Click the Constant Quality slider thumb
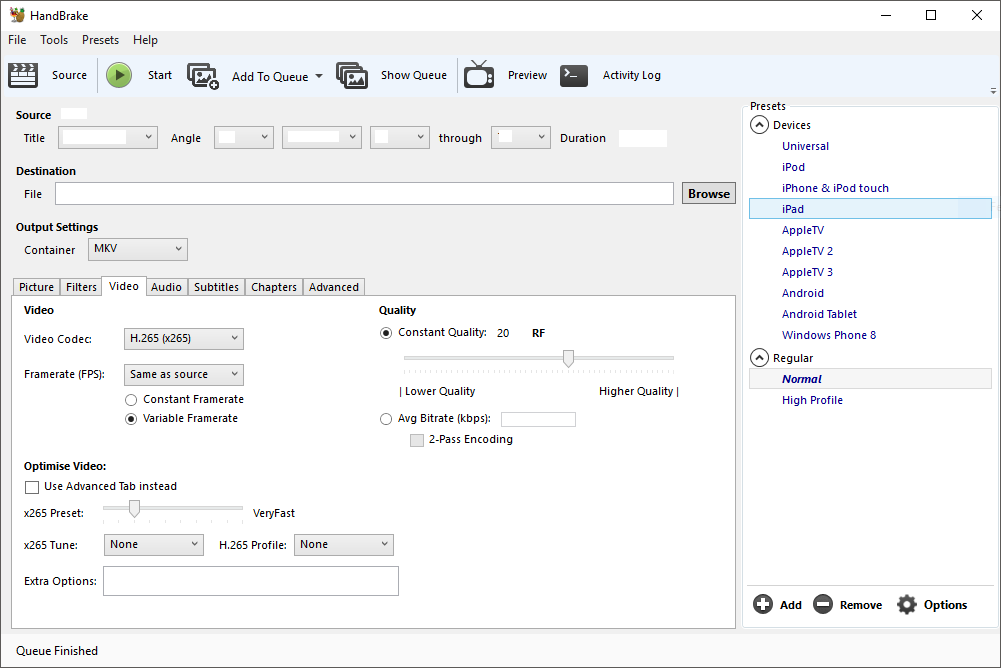The image size is (1001, 668). pyautogui.click(x=568, y=358)
